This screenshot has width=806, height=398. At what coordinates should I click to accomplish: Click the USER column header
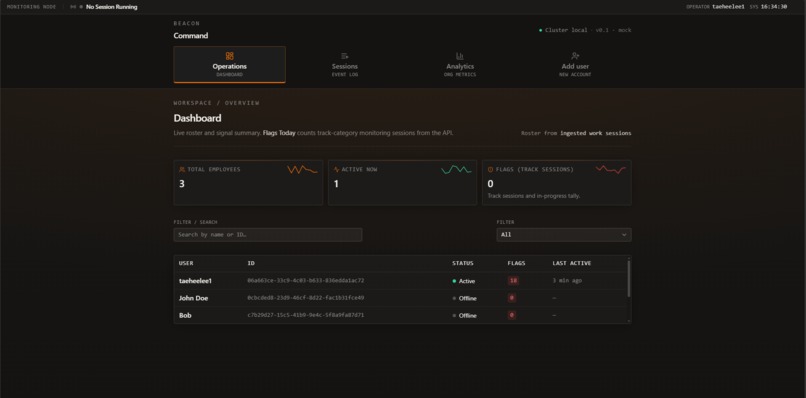pos(186,263)
